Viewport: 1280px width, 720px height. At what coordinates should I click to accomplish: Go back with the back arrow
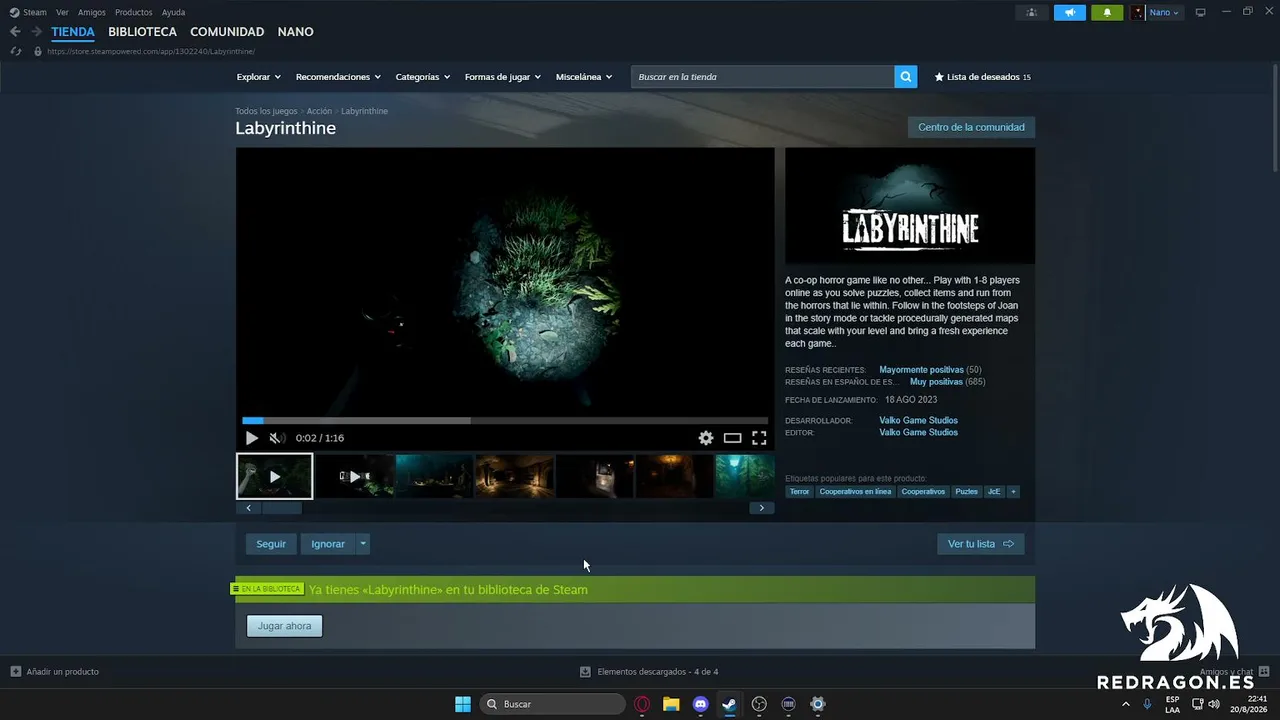(x=15, y=32)
